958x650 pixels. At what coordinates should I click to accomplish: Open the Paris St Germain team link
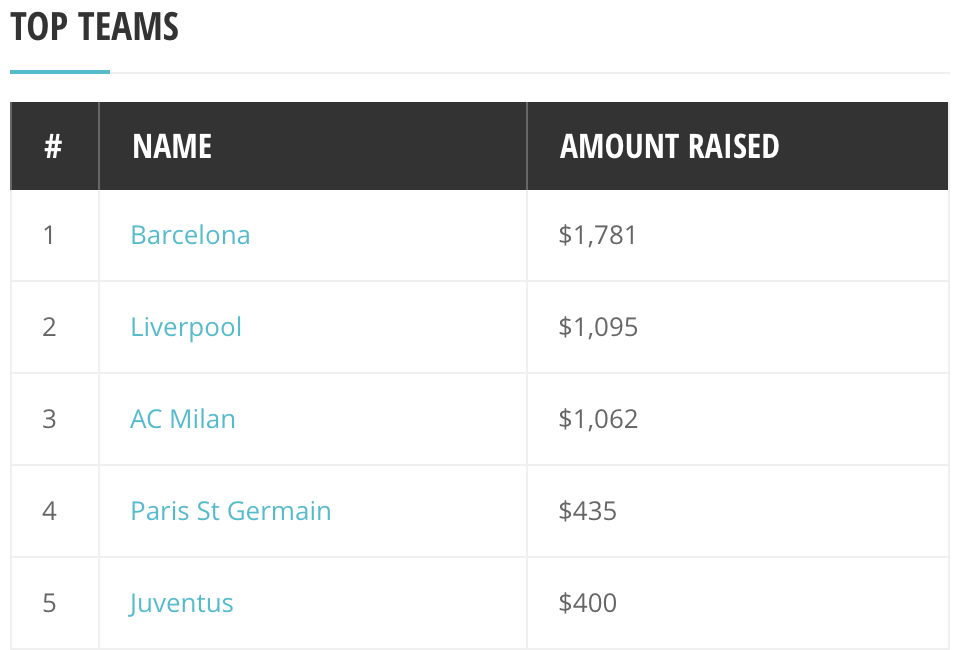pos(230,511)
